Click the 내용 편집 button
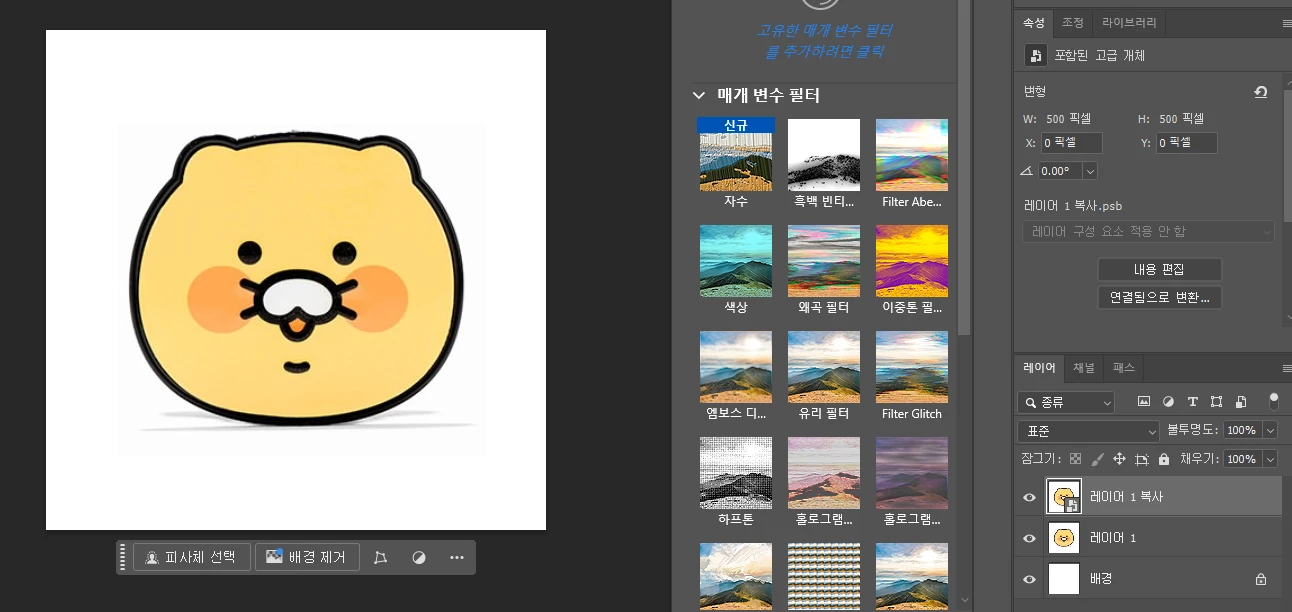1292x612 pixels. (x=1159, y=269)
